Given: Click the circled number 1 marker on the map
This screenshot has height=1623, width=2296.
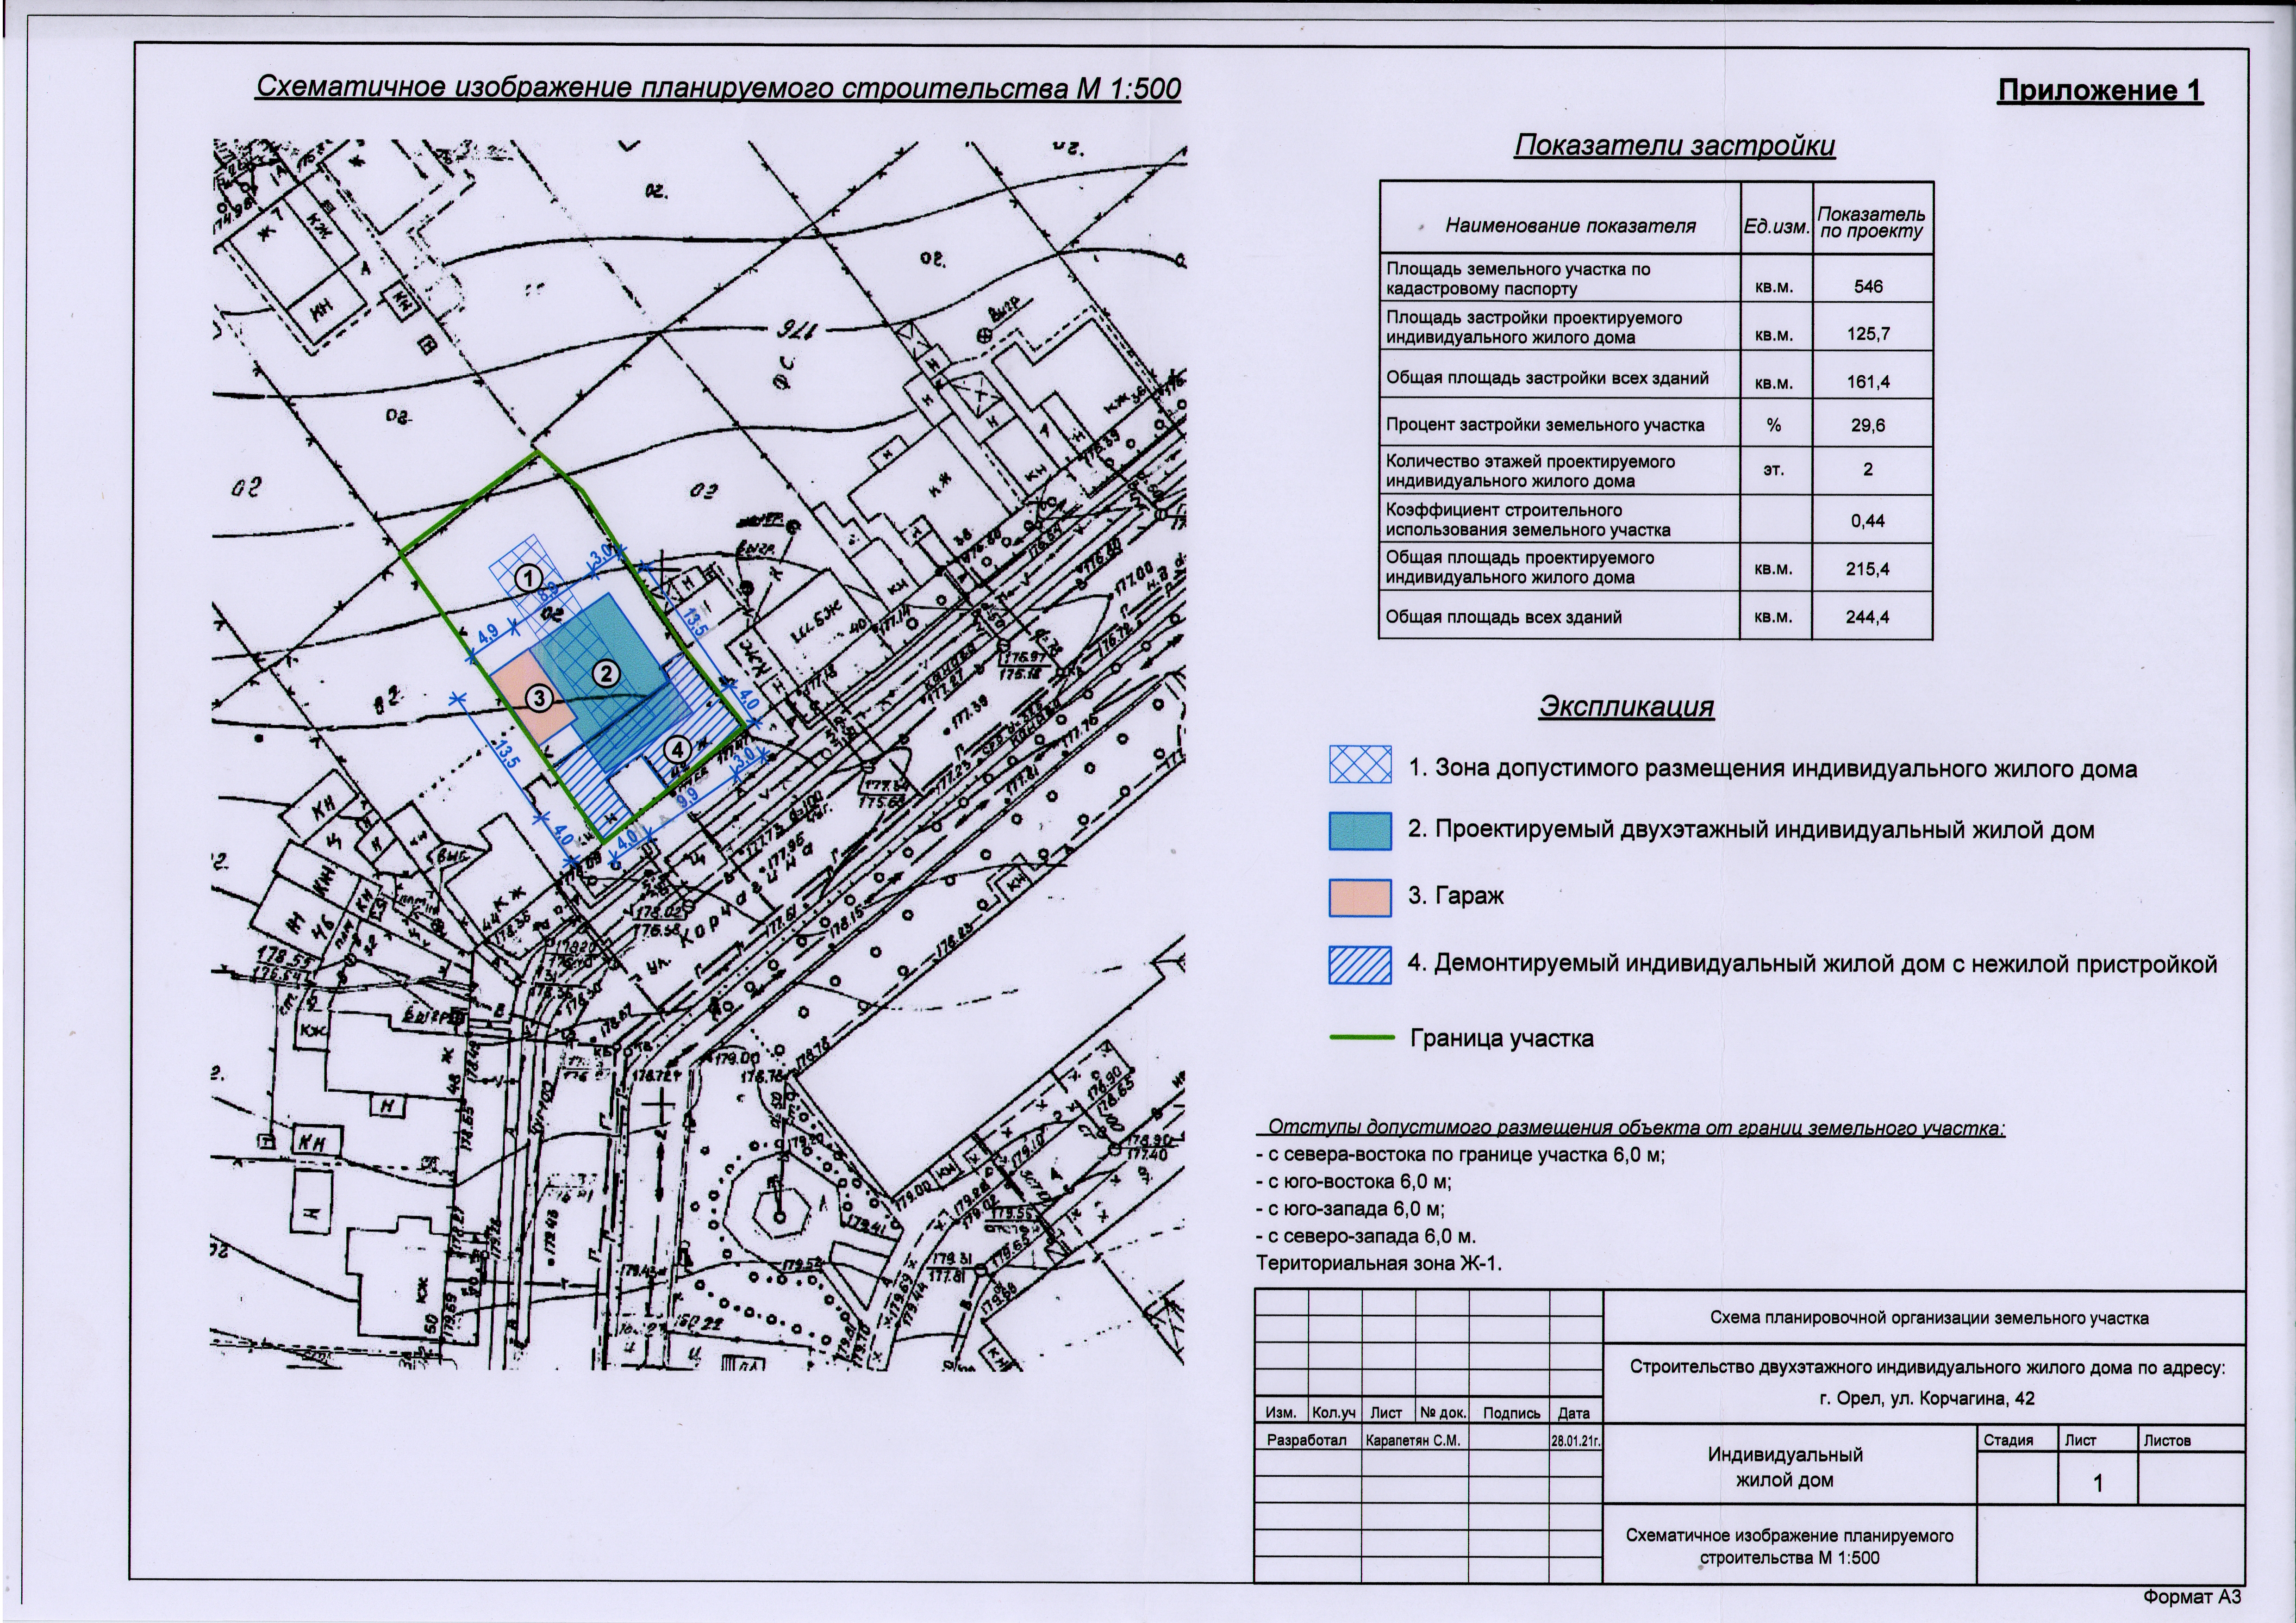Looking at the screenshot, I should tap(529, 578).
